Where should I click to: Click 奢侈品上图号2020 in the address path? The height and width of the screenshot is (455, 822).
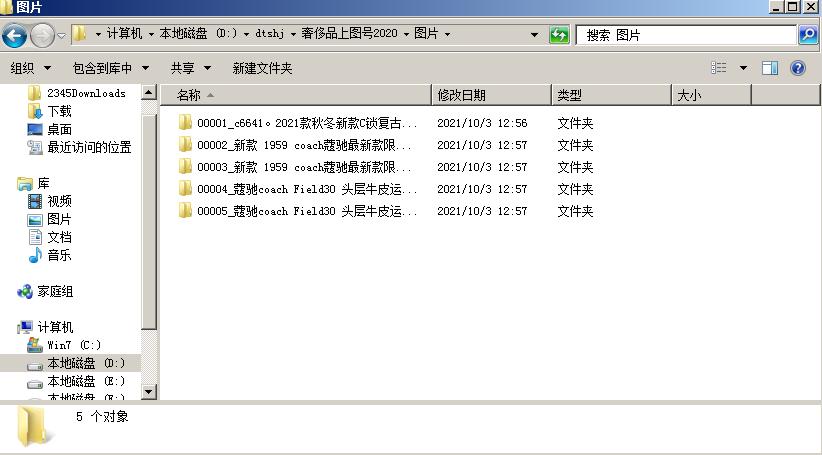click(x=349, y=34)
